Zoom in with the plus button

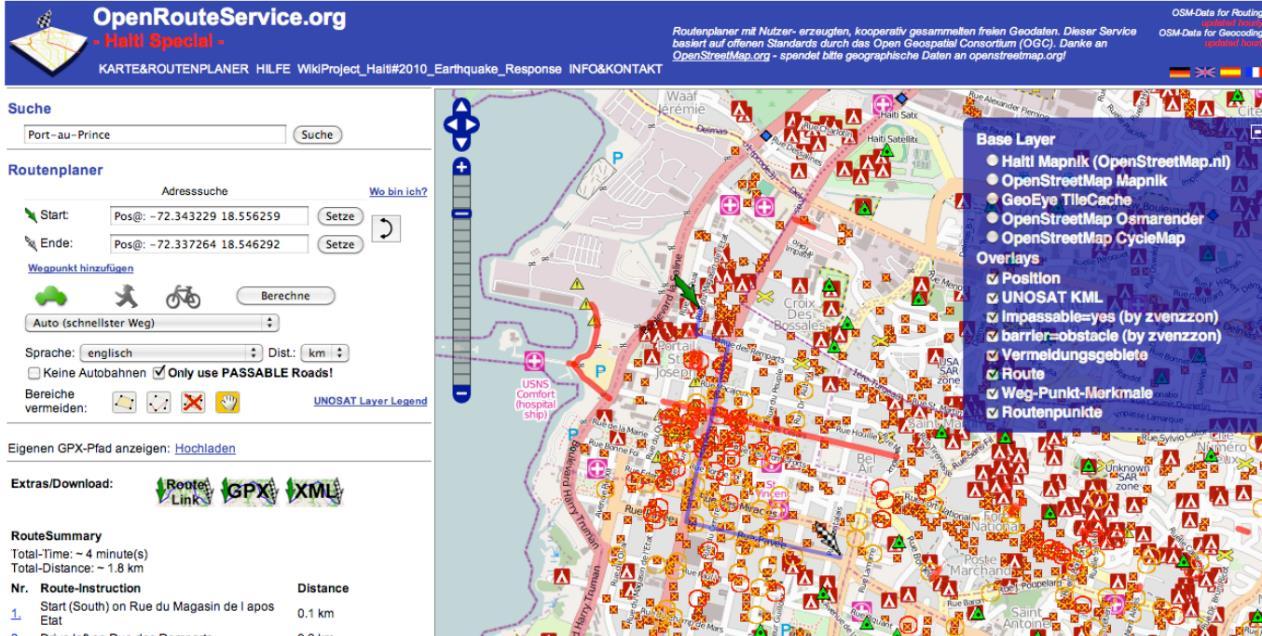[461, 168]
